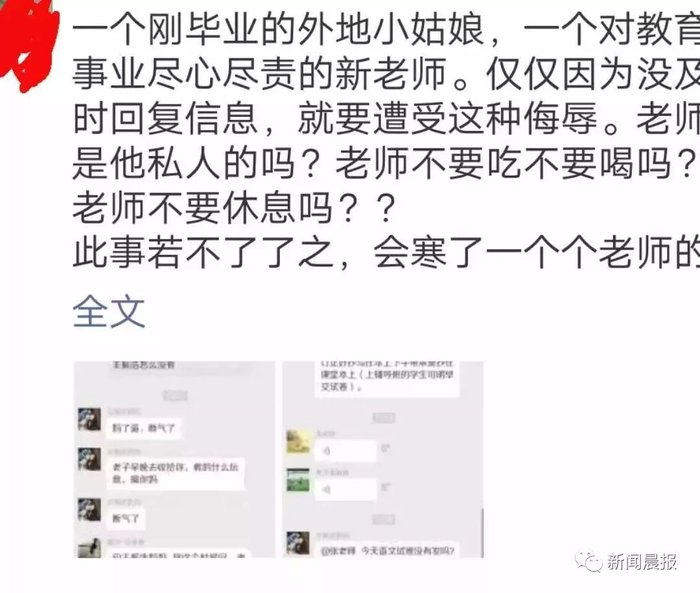
Task: Tap the 今天语文试卷 message bubble
Action: 388,551
